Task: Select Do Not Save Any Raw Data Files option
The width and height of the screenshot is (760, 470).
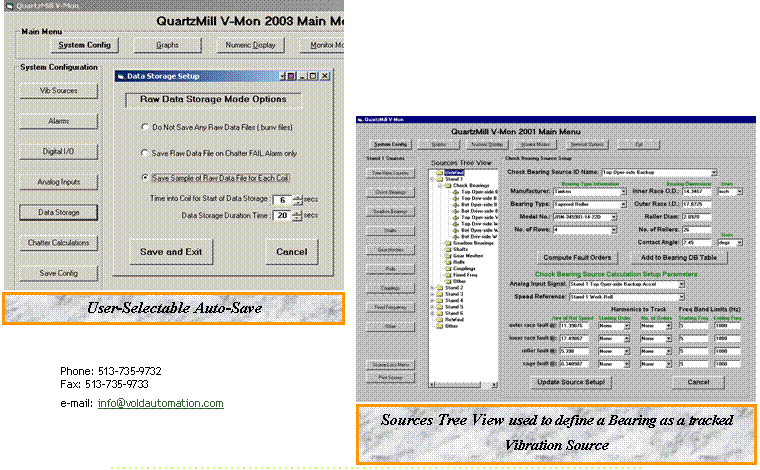Action: point(144,127)
